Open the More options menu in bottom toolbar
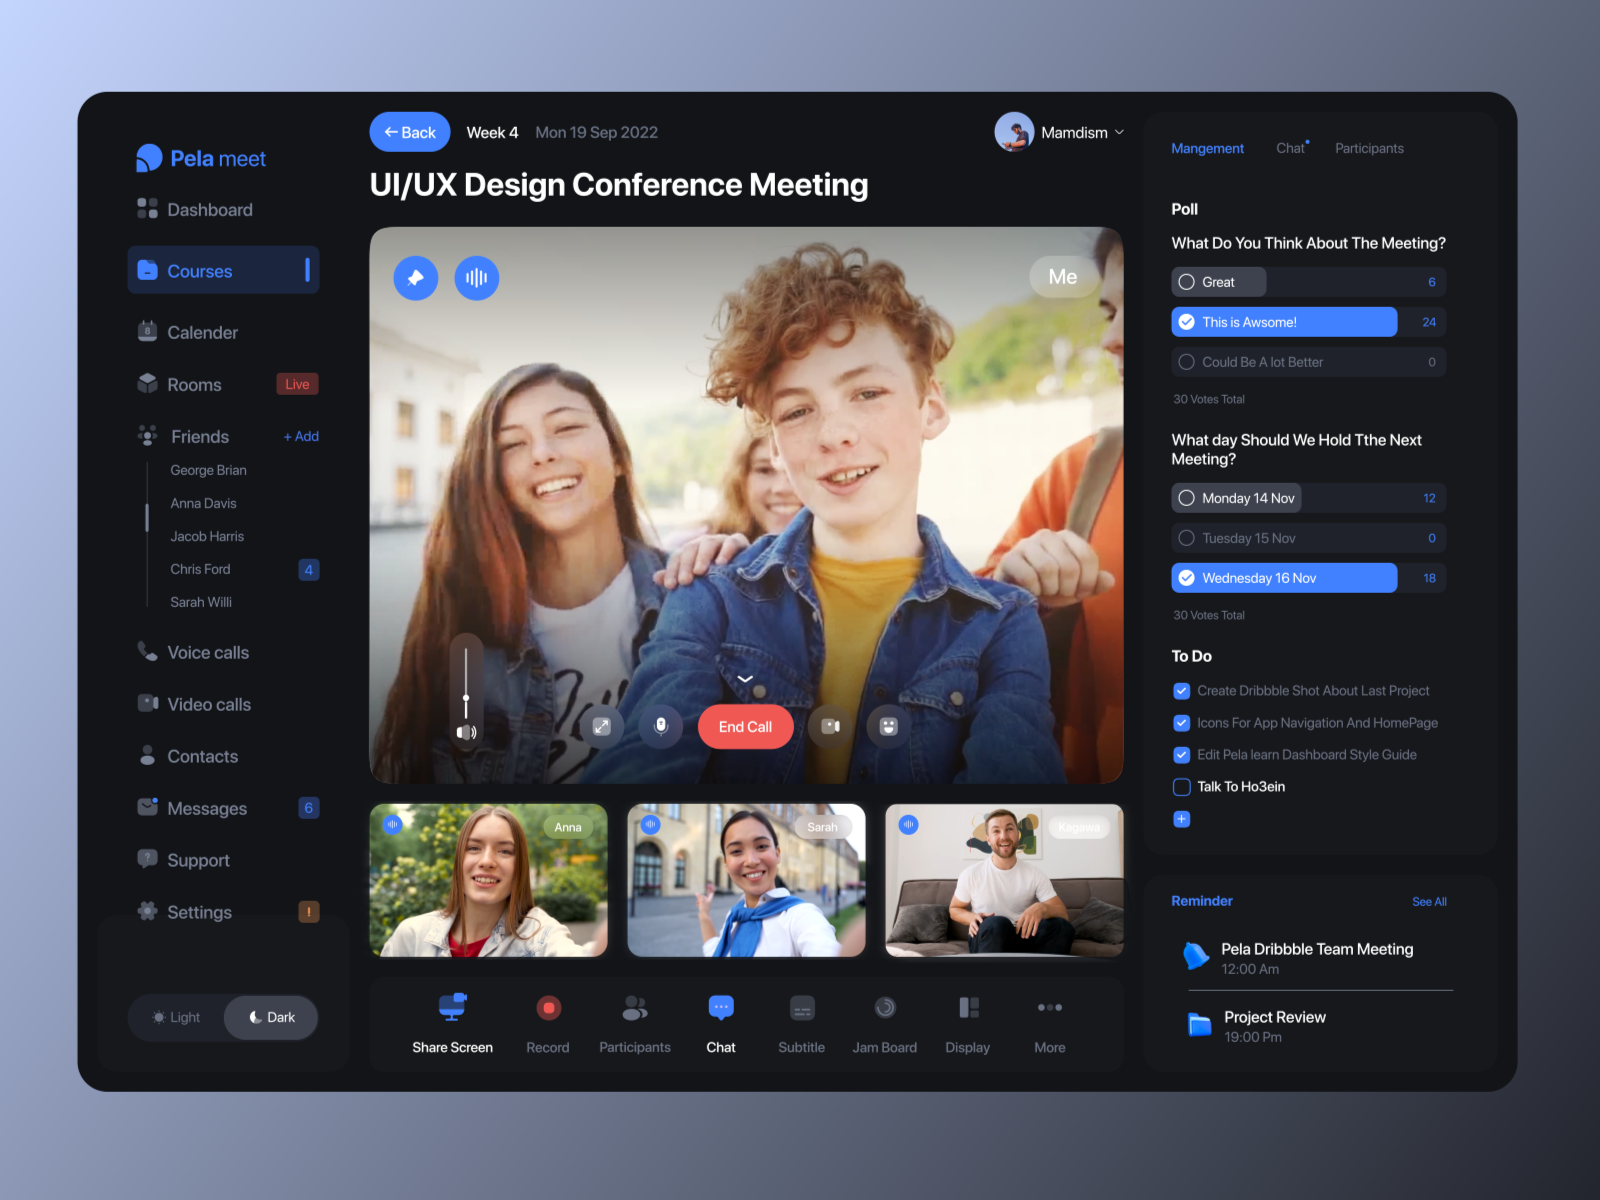 pyautogui.click(x=1049, y=1008)
